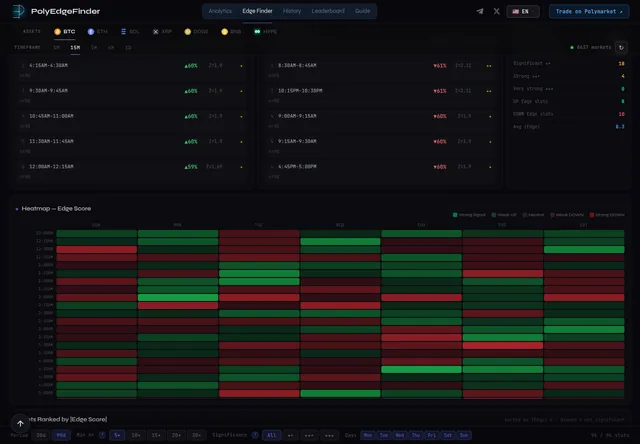Set Min n filter to 10+

pyautogui.click(x=136, y=435)
